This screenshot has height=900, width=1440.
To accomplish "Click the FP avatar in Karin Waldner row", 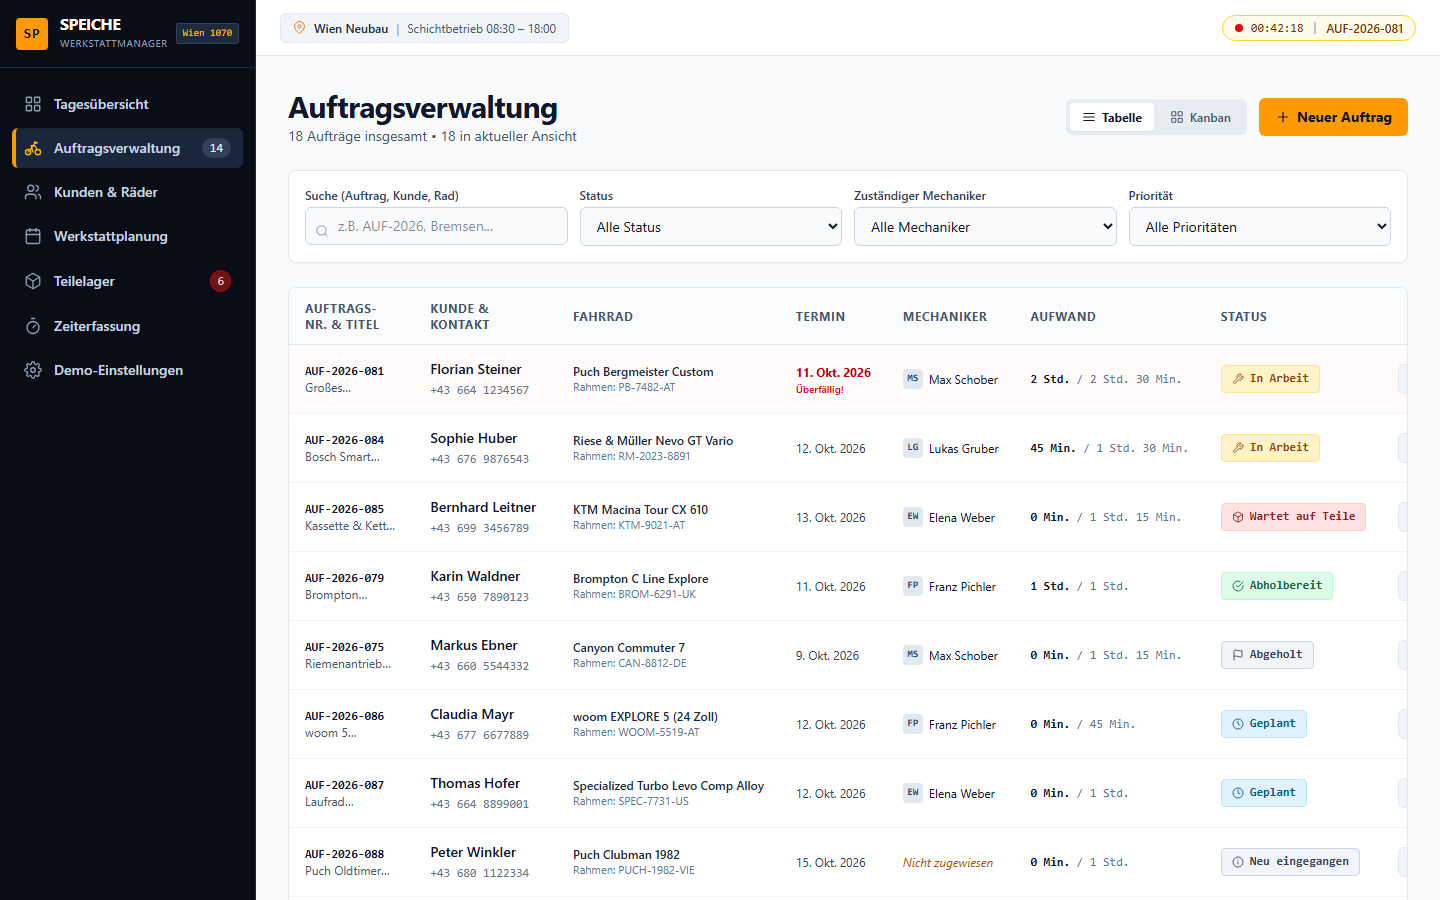I will pos(913,586).
